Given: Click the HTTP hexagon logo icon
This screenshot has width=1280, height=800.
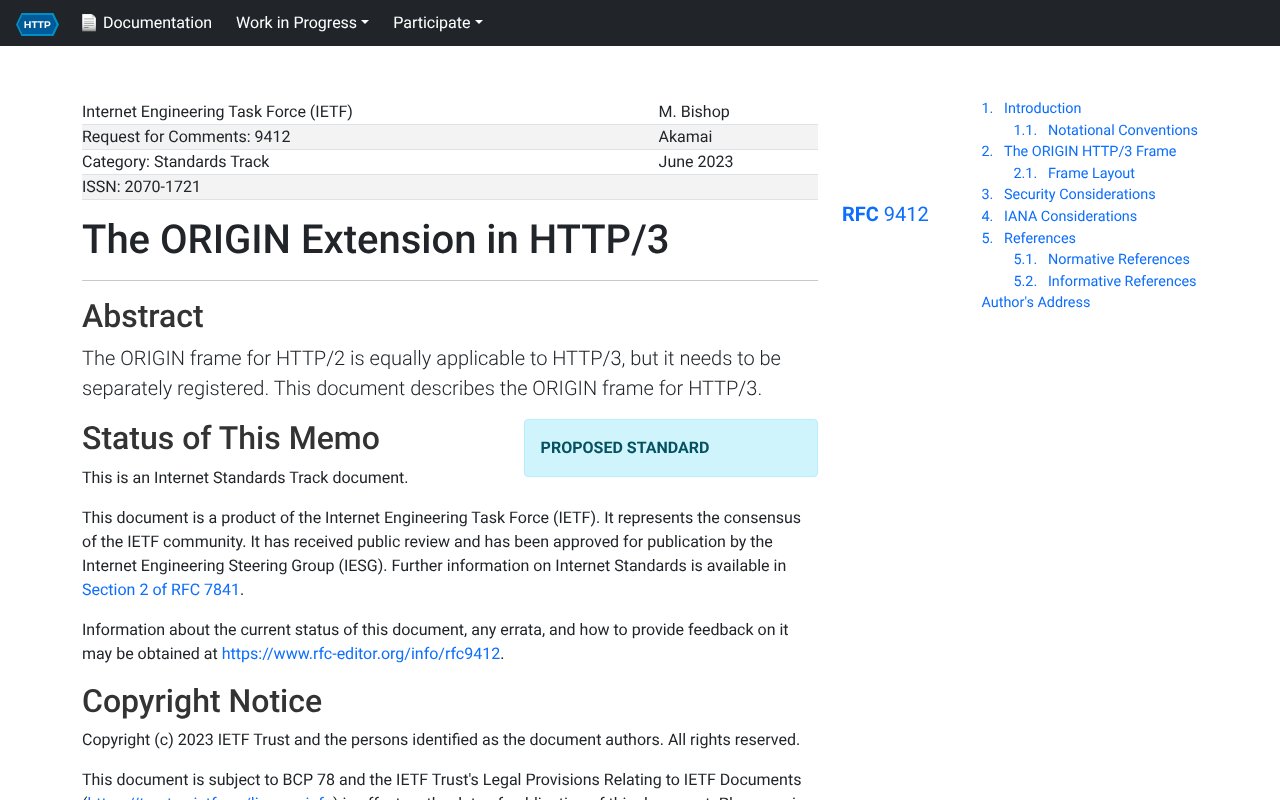Looking at the screenshot, I should [37, 23].
